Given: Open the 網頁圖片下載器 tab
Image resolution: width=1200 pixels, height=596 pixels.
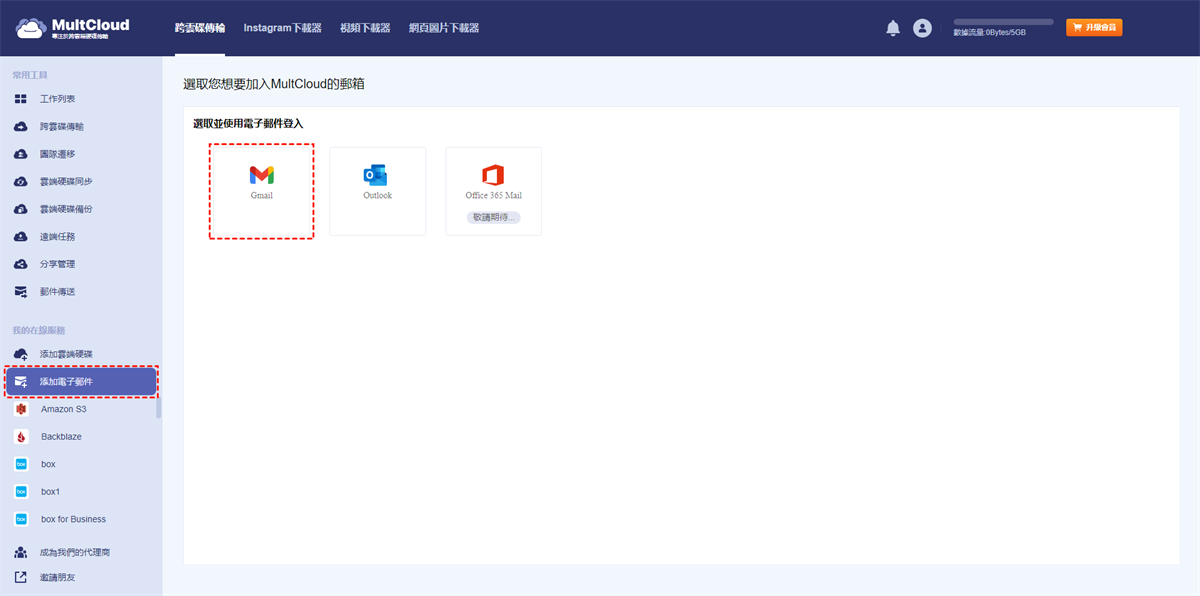Looking at the screenshot, I should click(x=444, y=28).
